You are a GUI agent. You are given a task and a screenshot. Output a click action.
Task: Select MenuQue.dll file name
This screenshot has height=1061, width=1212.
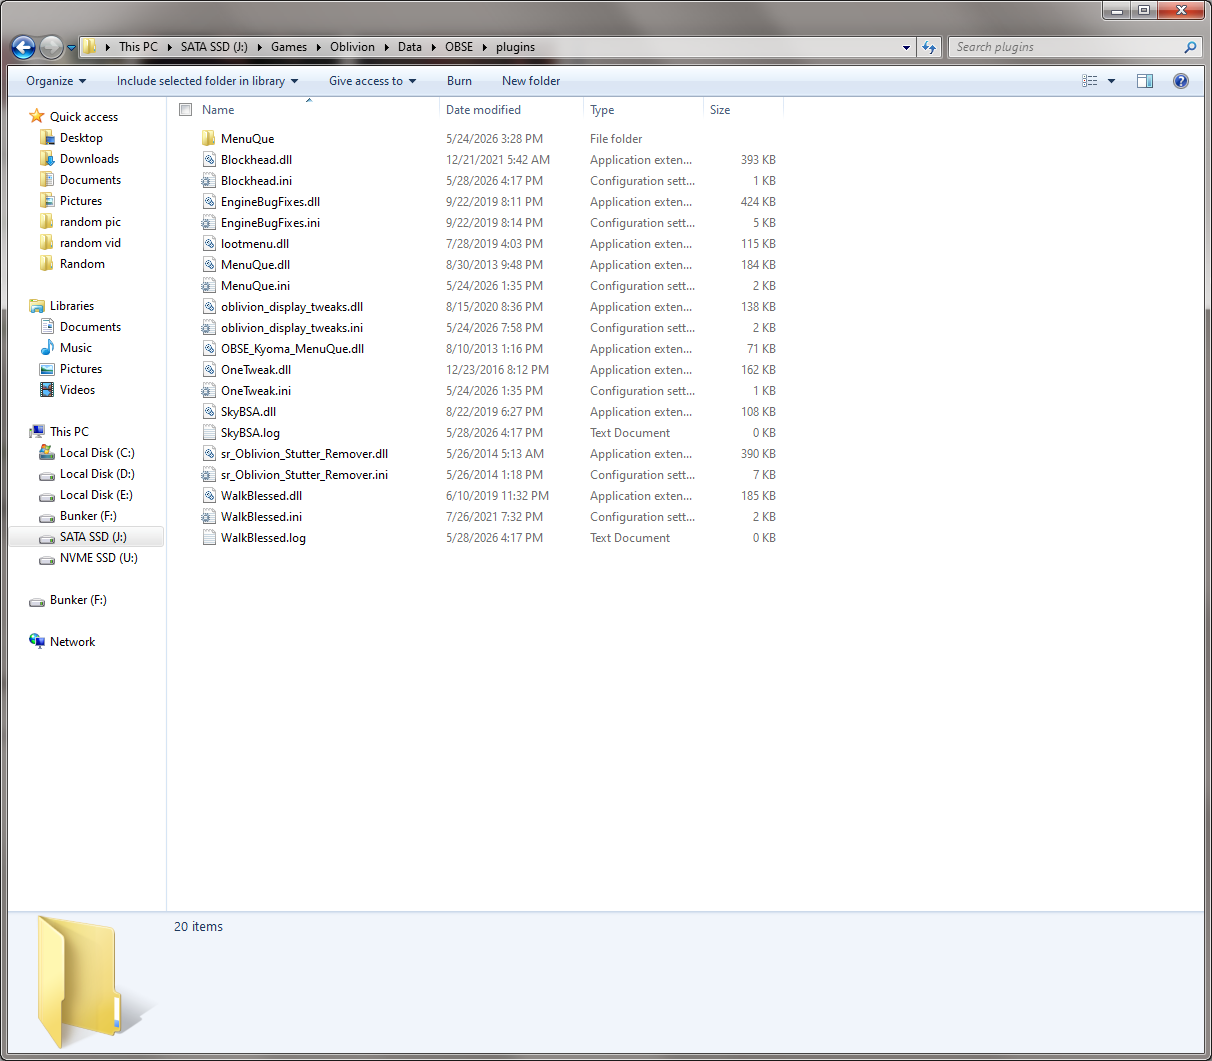255,265
